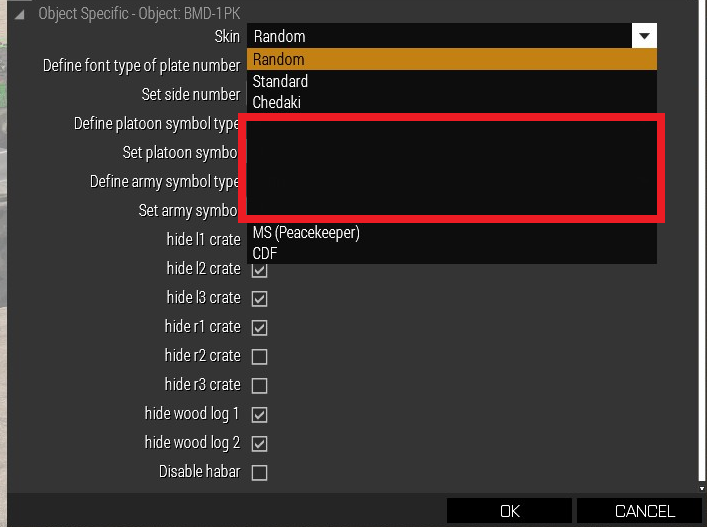Click the hide l1 crate label
Screen dimensions: 707x527
pyautogui.click(x=203, y=239)
